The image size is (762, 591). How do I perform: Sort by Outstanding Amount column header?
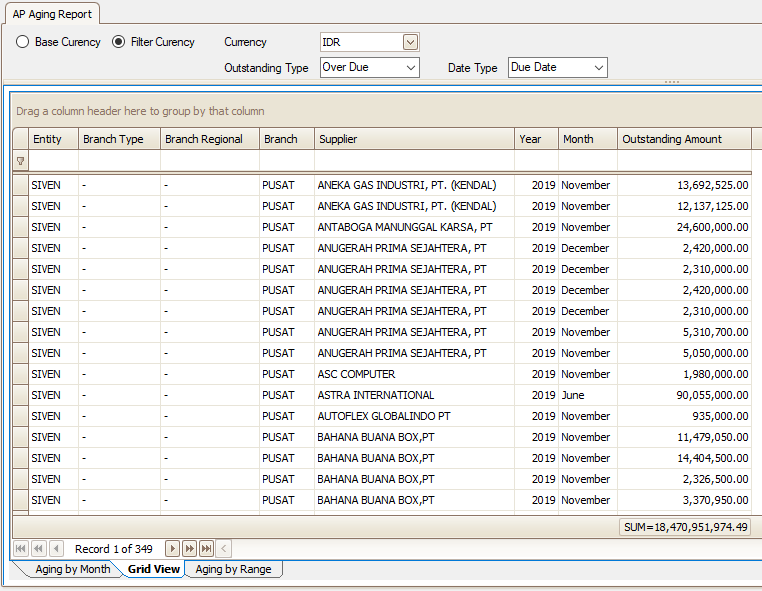point(684,139)
